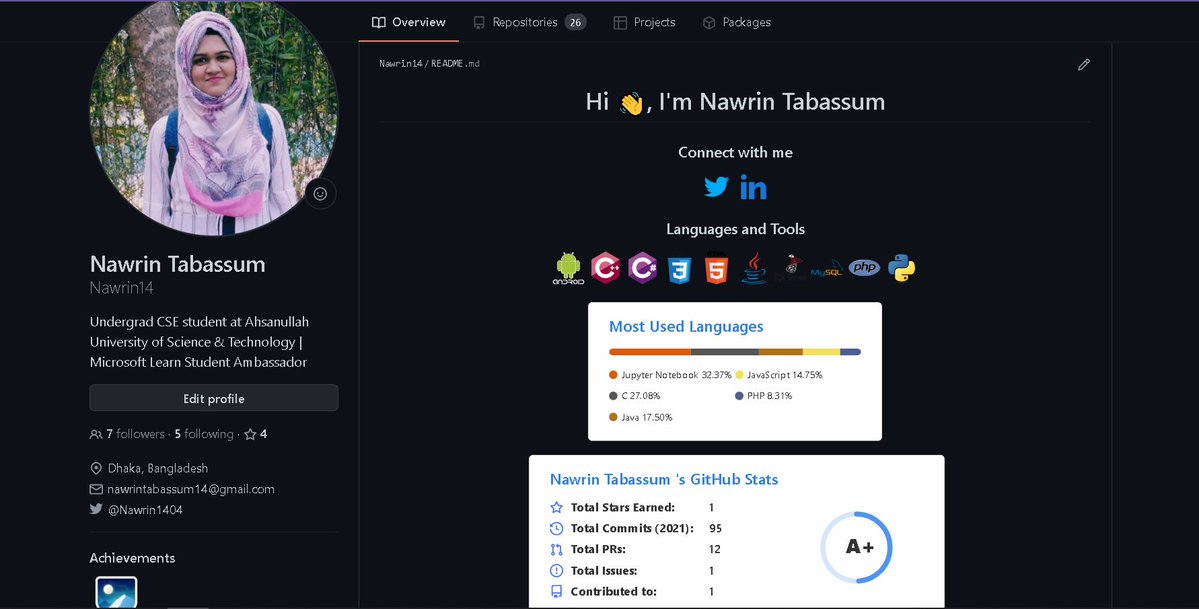
Task: Click the PHP logo icon
Action: (x=864, y=267)
